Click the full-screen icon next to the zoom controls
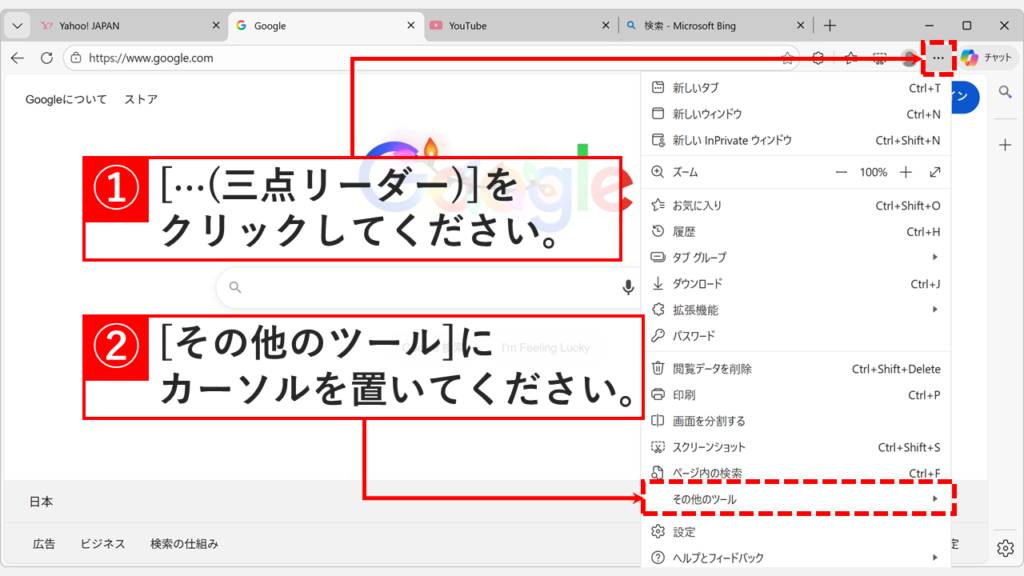 coord(934,171)
